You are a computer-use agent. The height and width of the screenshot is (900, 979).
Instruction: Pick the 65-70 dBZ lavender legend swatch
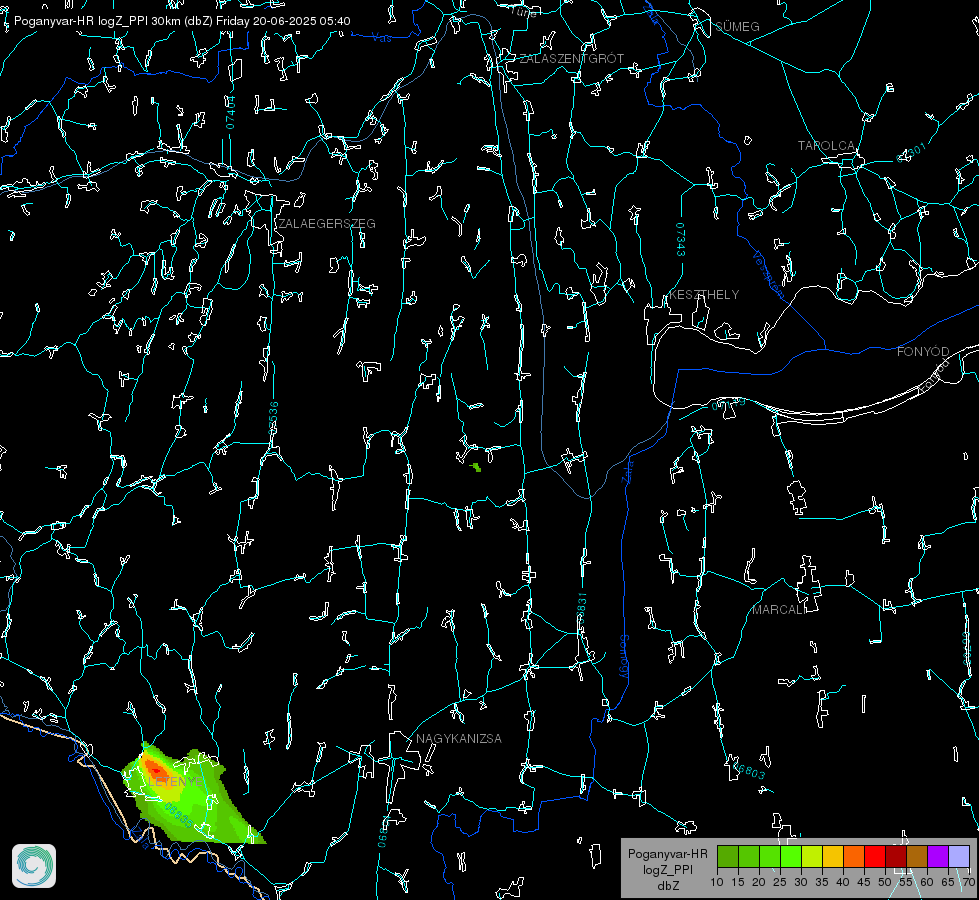pos(958,856)
